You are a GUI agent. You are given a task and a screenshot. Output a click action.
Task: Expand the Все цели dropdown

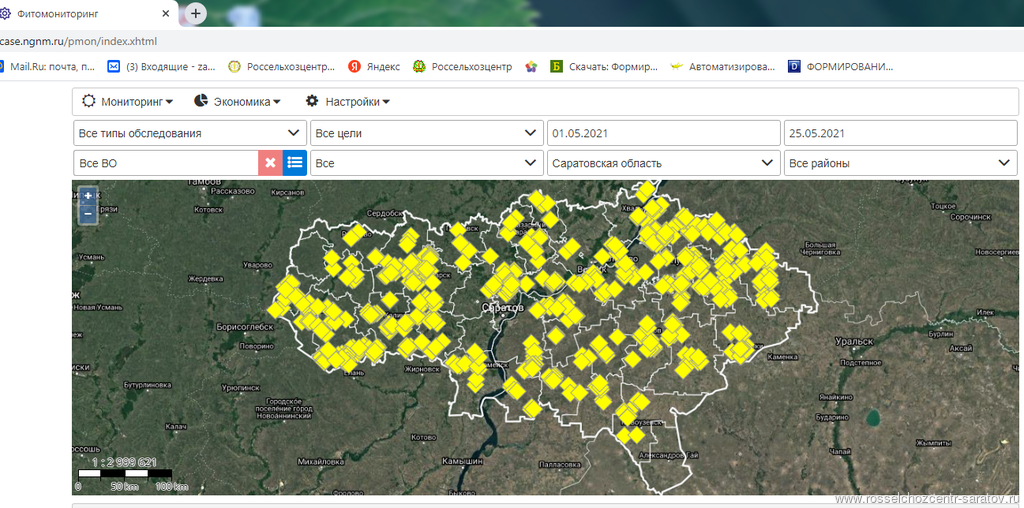click(x=426, y=133)
